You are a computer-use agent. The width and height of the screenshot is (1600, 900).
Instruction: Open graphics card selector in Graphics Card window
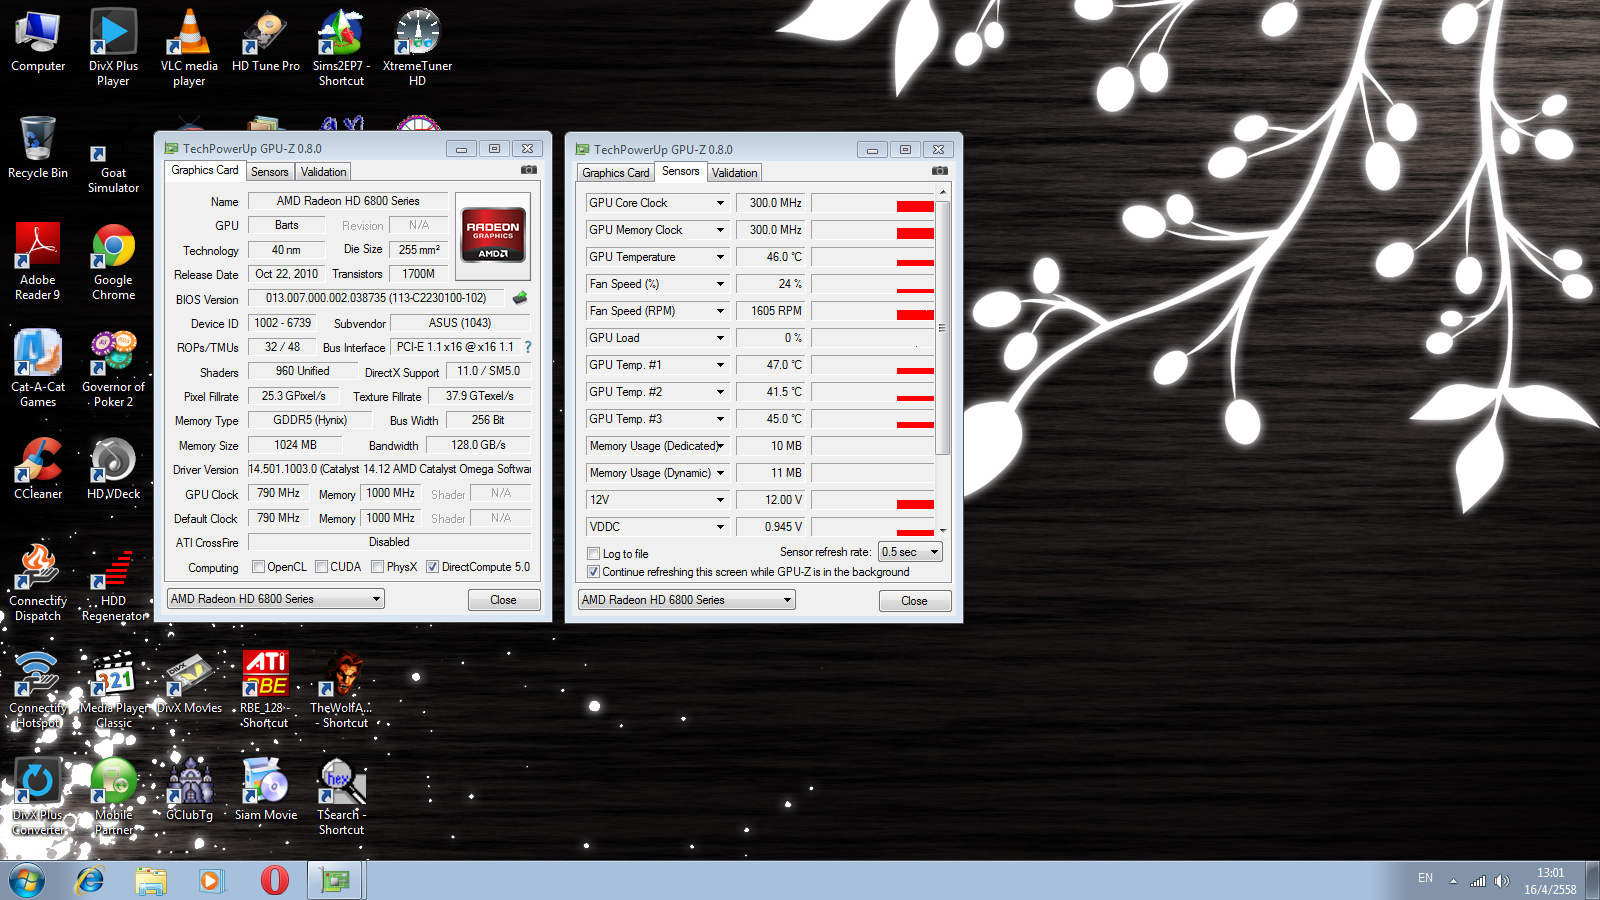pyautogui.click(x=276, y=599)
